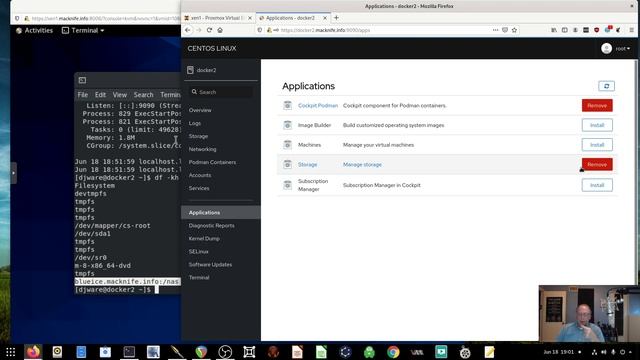Install Image Builder

pyautogui.click(x=597, y=125)
